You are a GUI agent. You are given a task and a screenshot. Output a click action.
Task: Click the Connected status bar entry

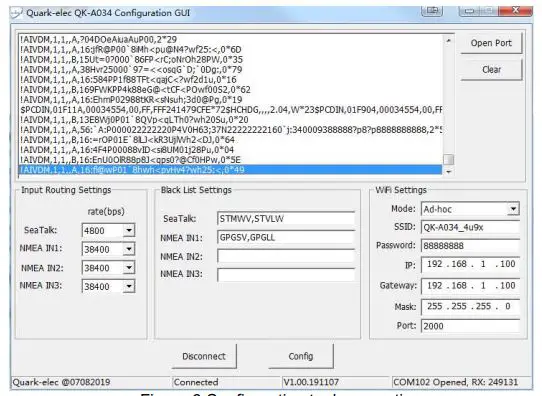pos(196,382)
